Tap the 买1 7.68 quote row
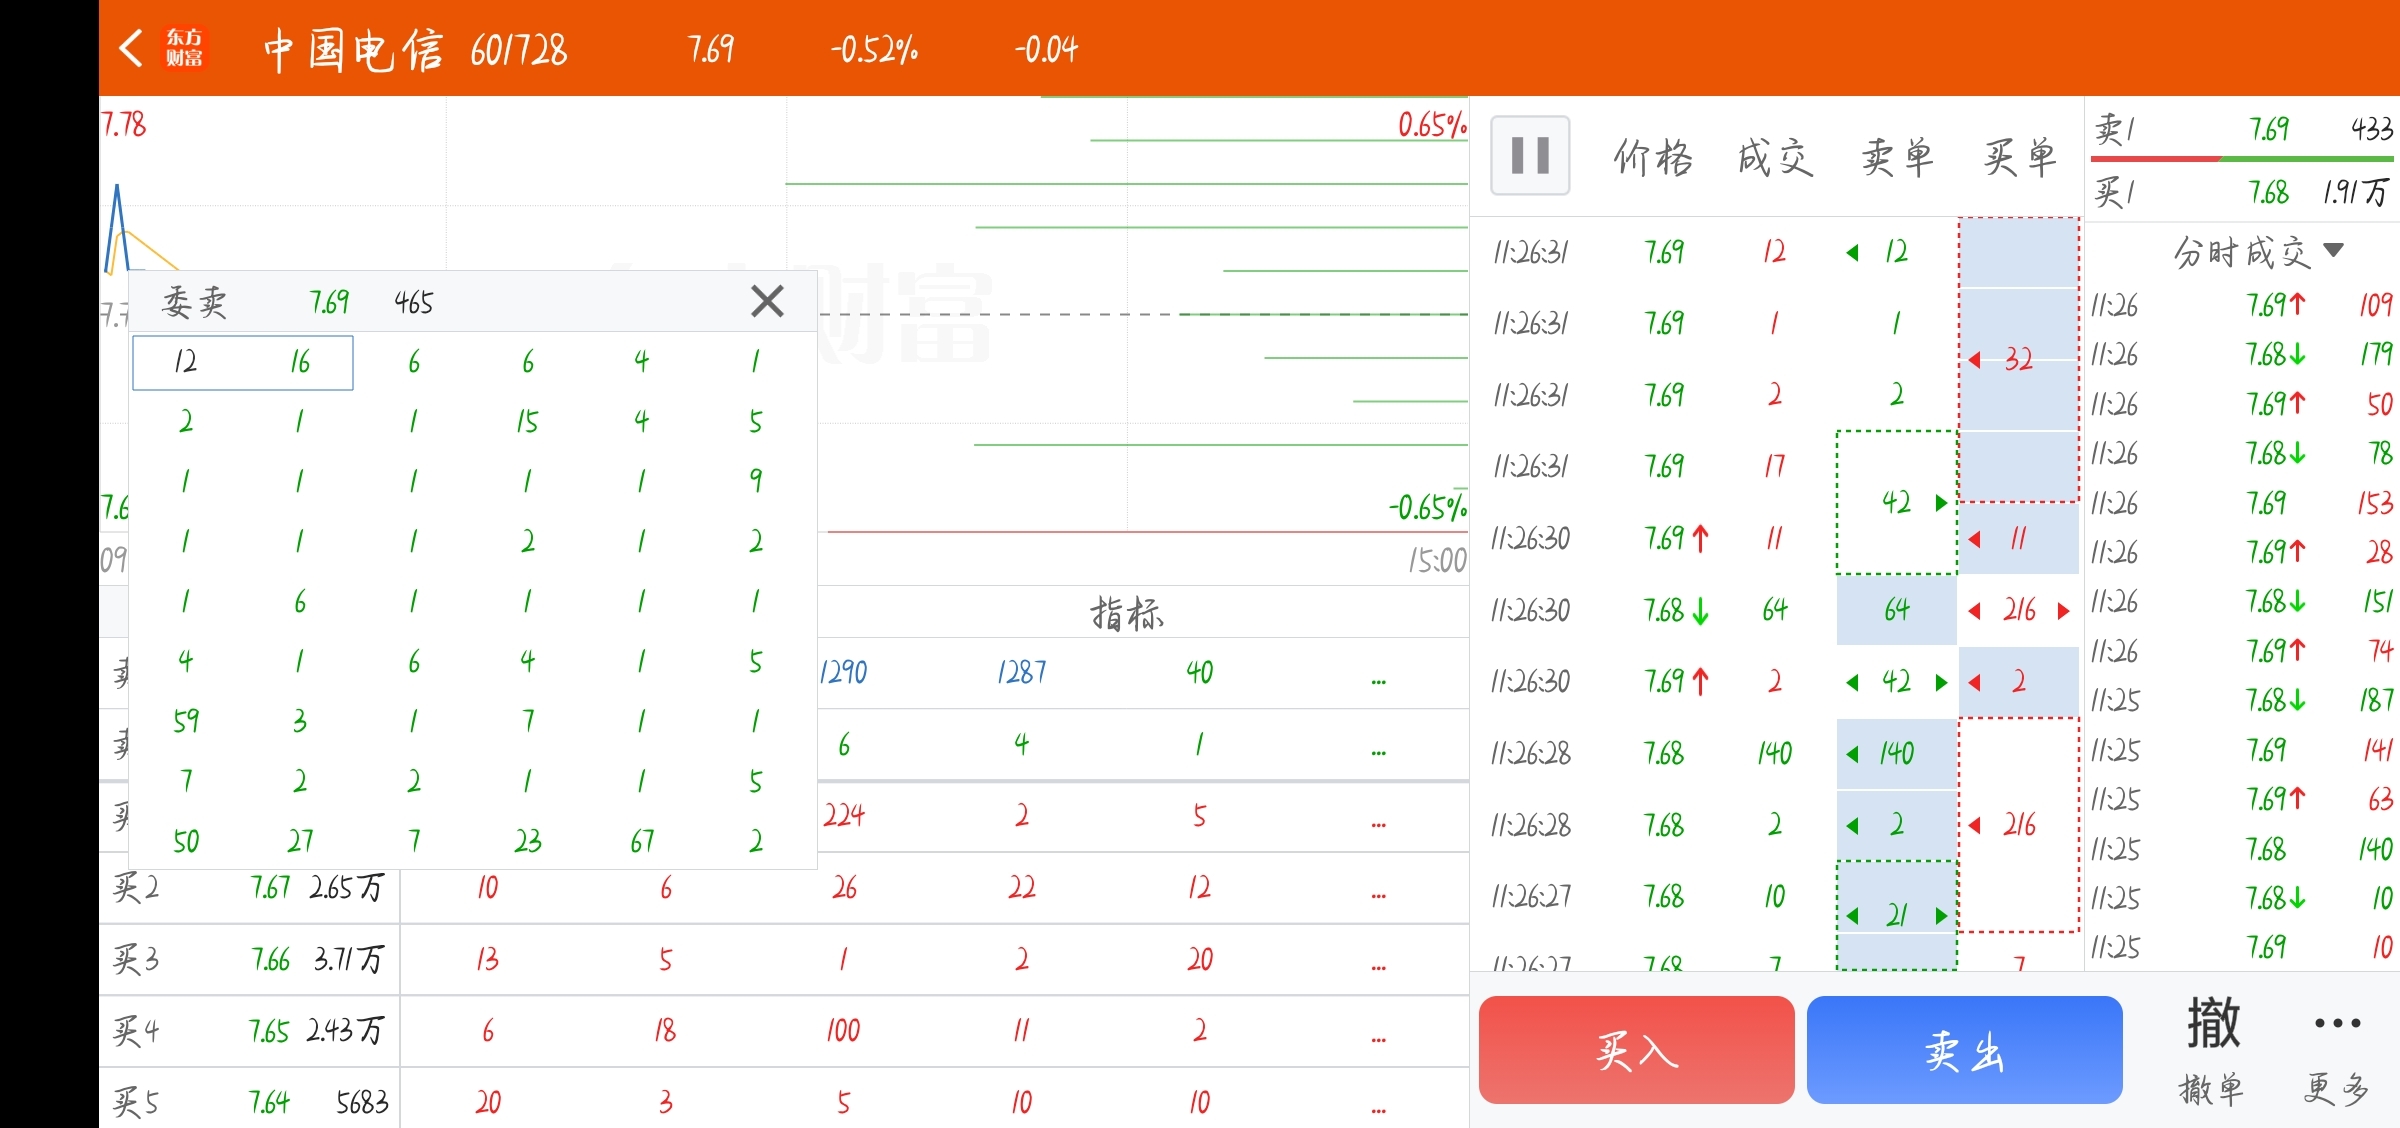Viewport: 2400px width, 1128px height. [x=2243, y=191]
